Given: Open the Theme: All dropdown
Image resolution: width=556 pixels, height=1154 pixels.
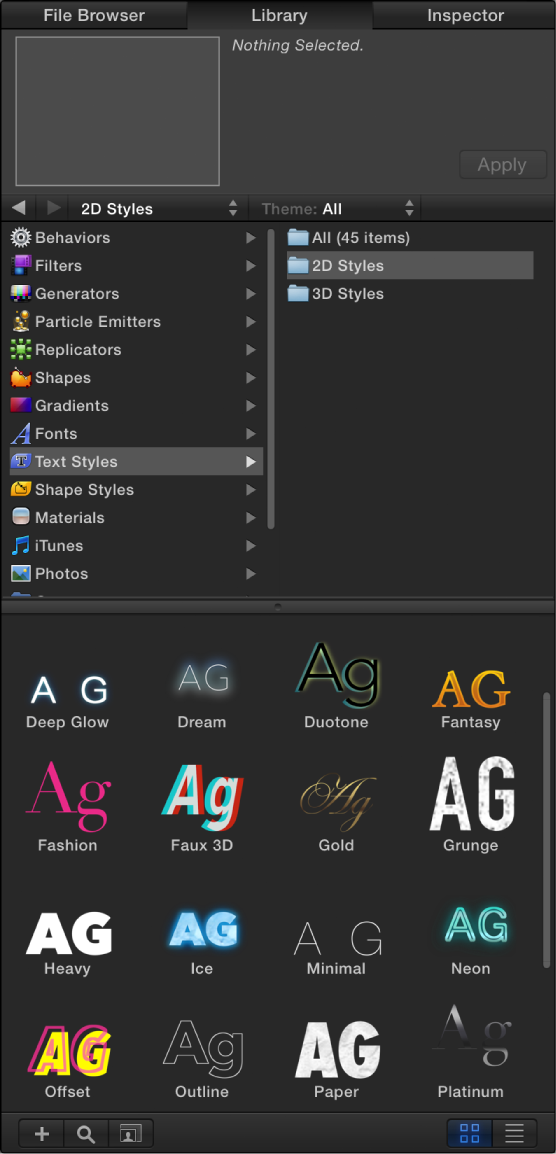Looking at the screenshot, I should (x=337, y=208).
